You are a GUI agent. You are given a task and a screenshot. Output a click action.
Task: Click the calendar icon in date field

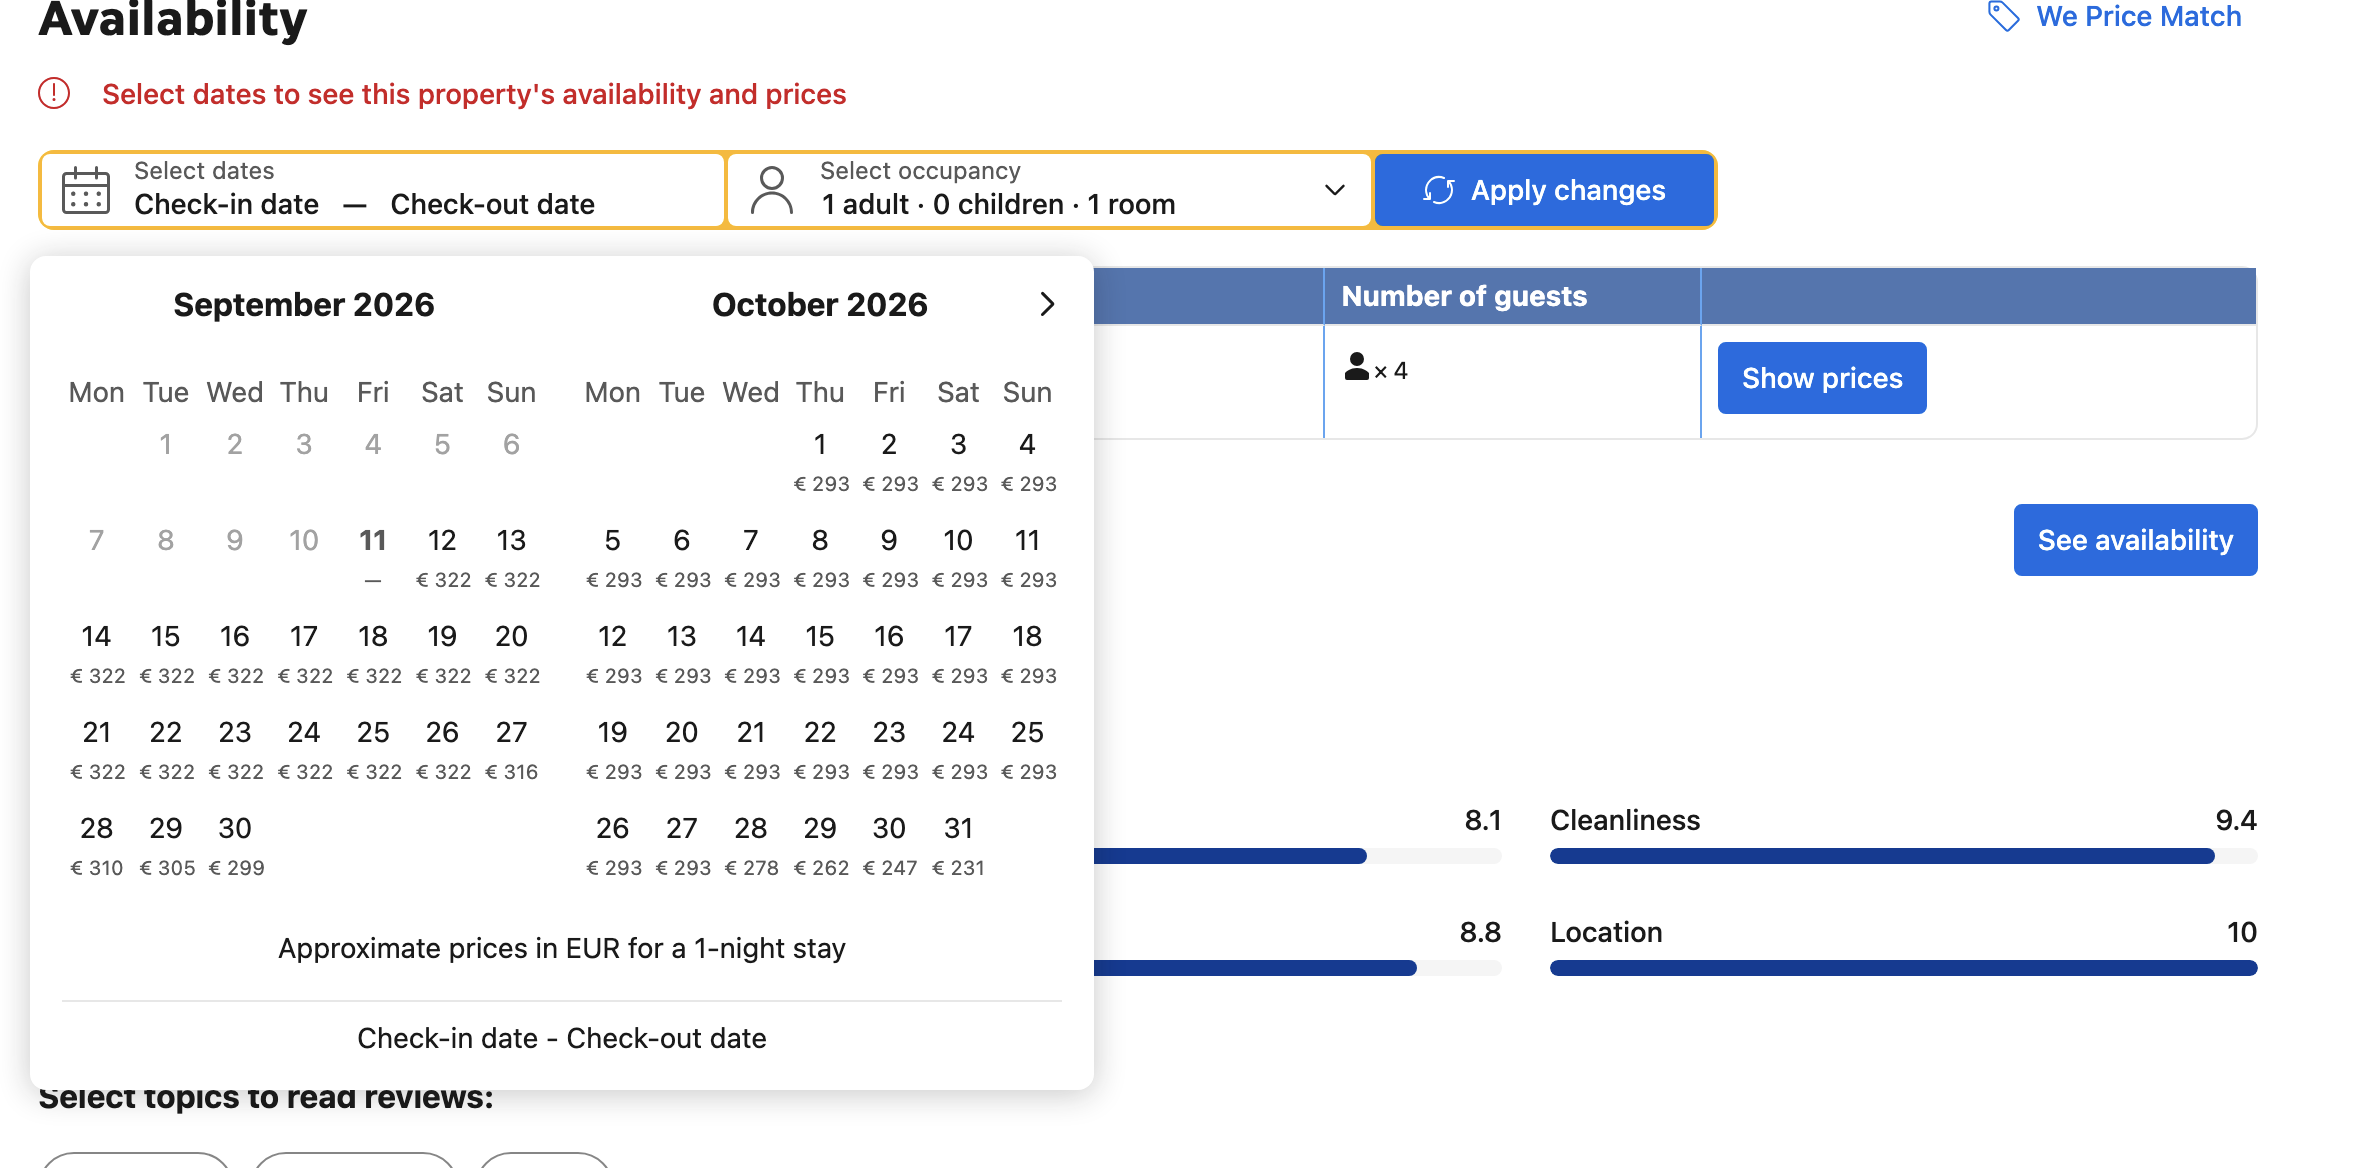(x=86, y=190)
